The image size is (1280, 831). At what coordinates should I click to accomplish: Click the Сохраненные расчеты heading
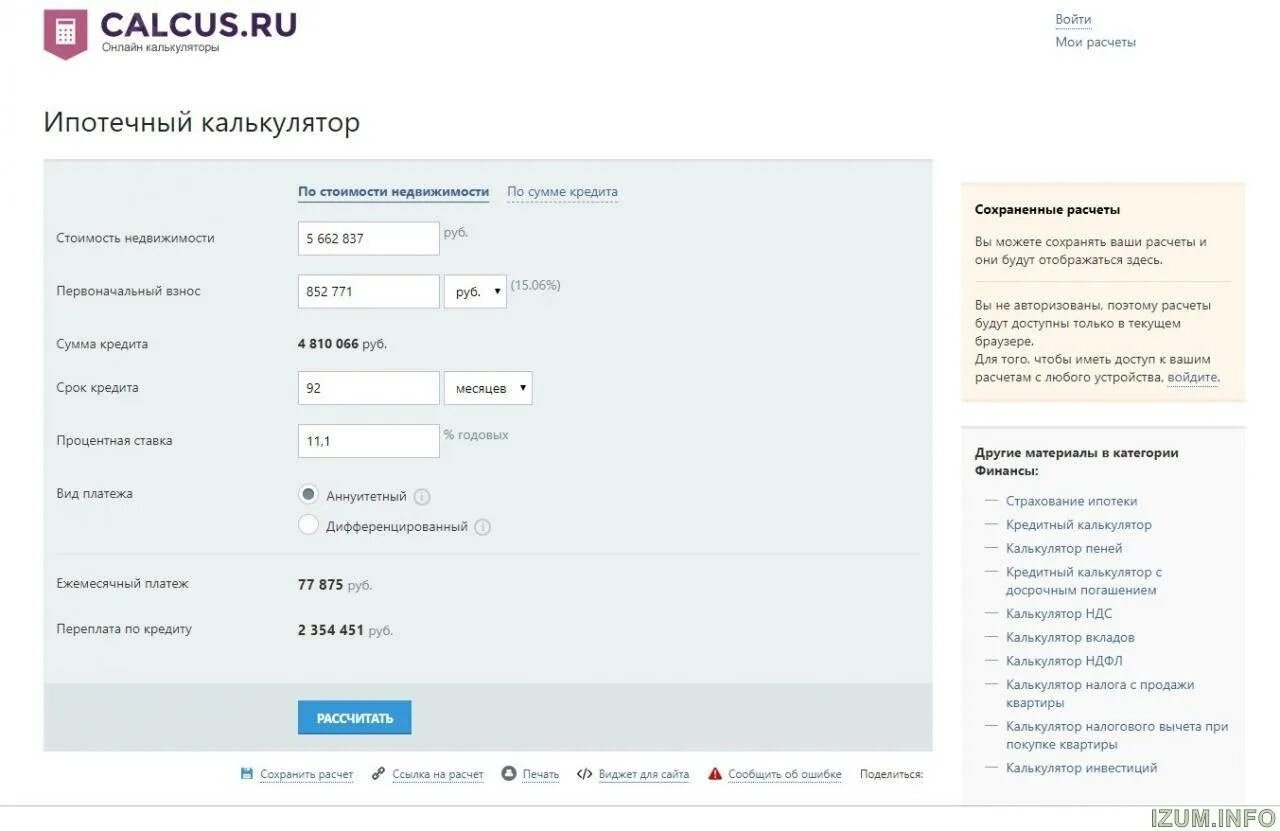[1047, 210]
